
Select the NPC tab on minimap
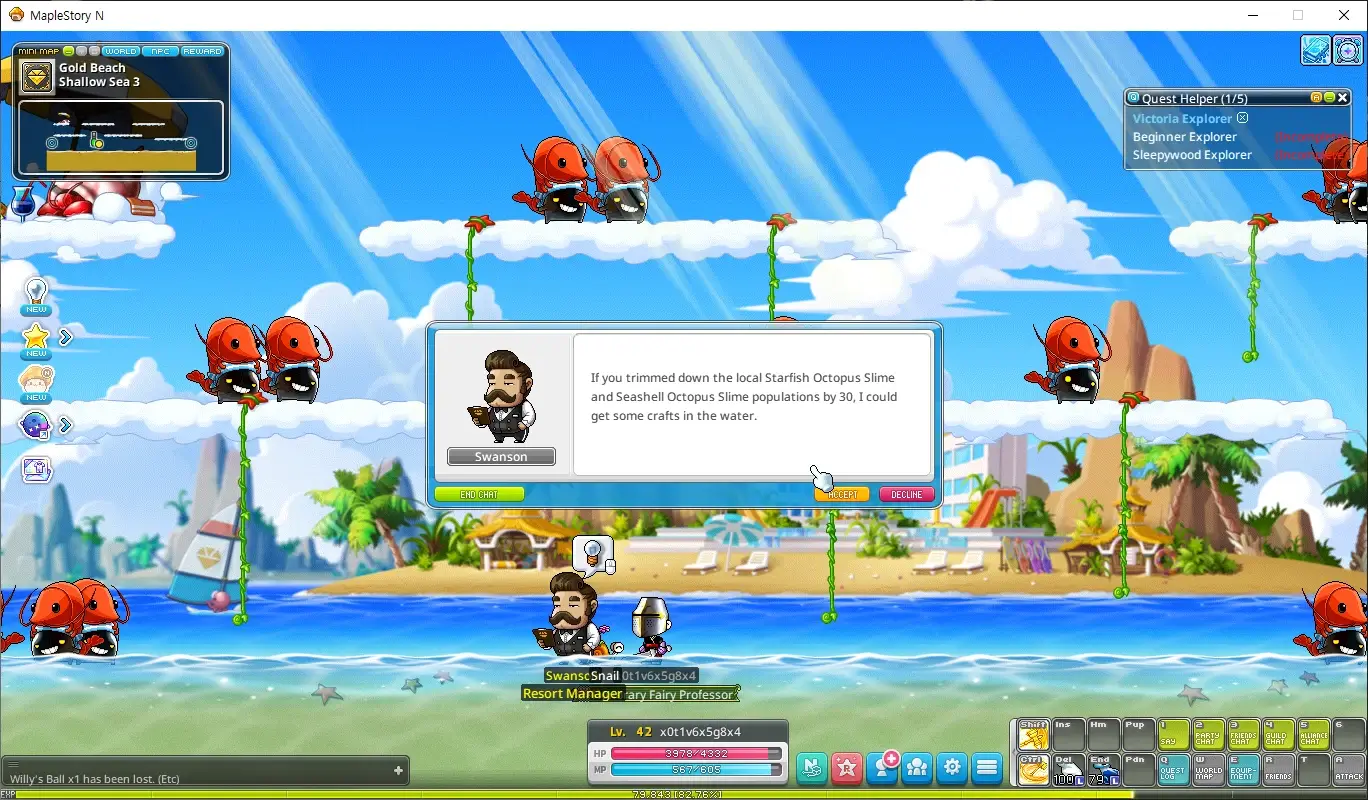pos(159,51)
